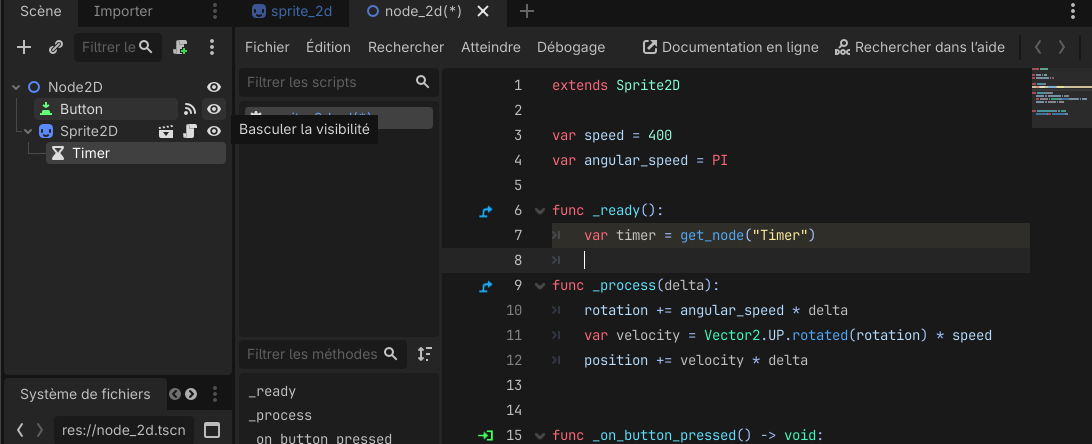Switch to the Importer tab
The height and width of the screenshot is (444, 1092).
coord(123,11)
